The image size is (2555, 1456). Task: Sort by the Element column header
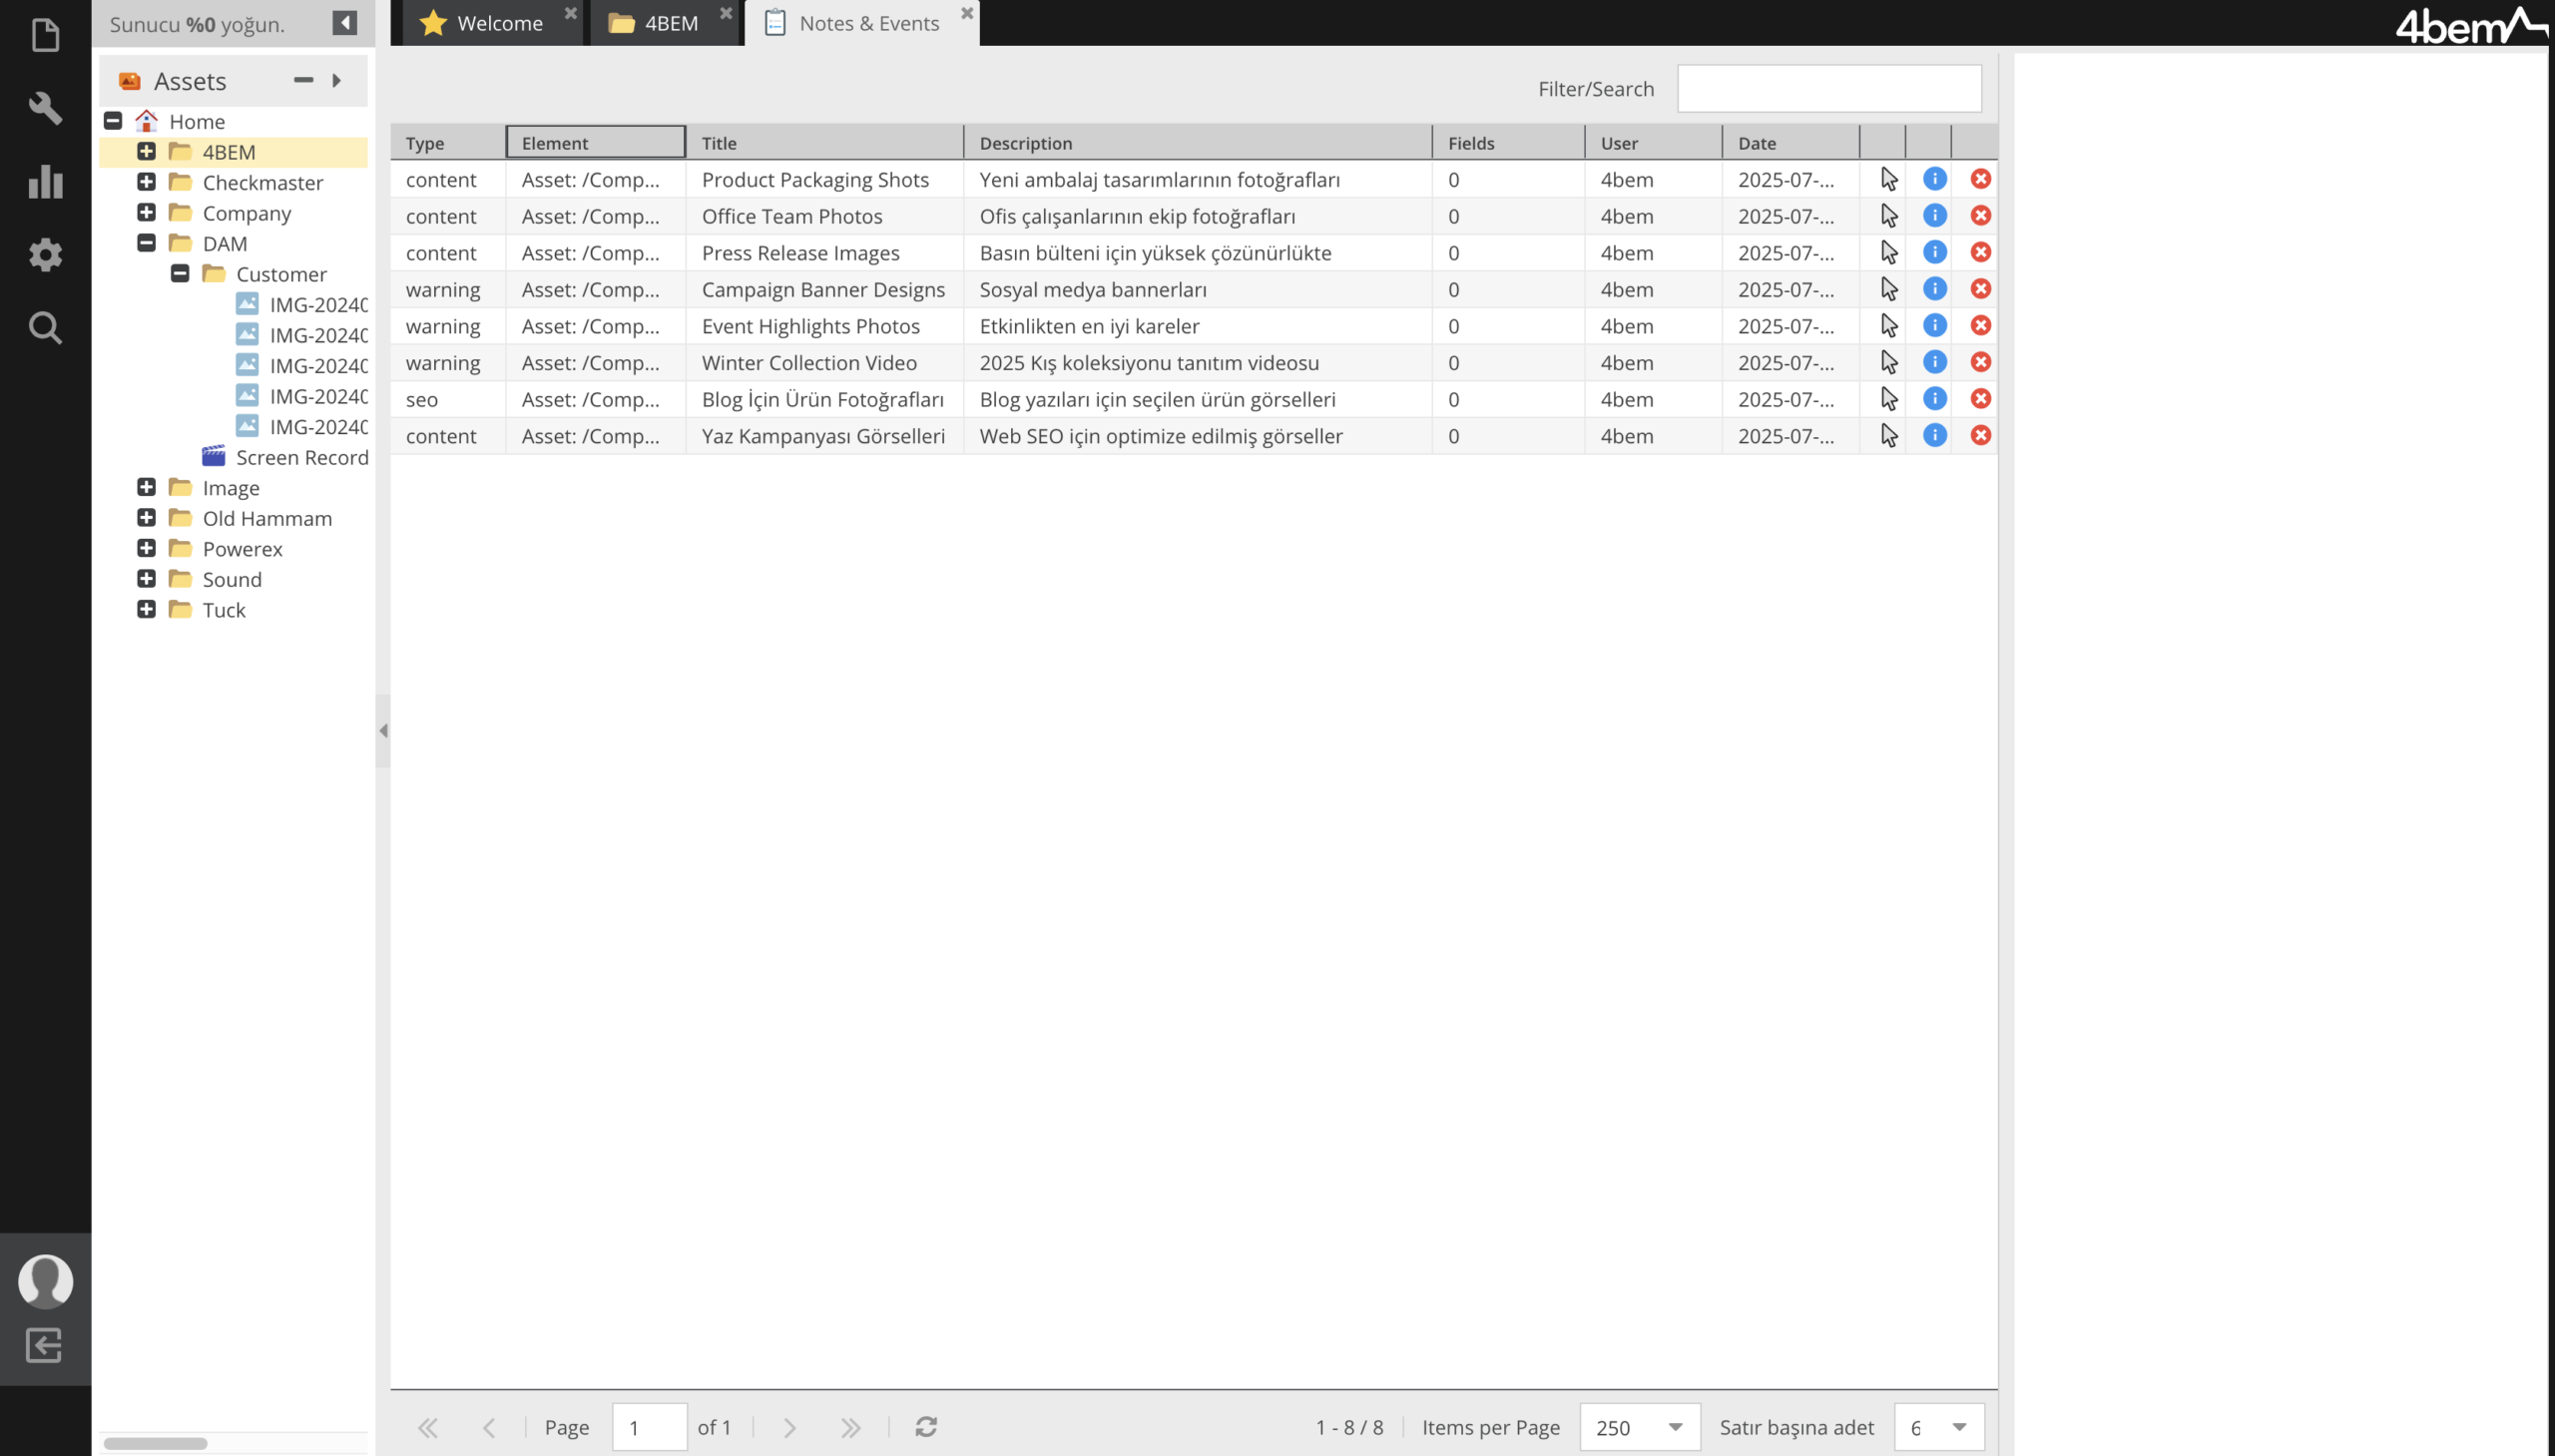595,143
